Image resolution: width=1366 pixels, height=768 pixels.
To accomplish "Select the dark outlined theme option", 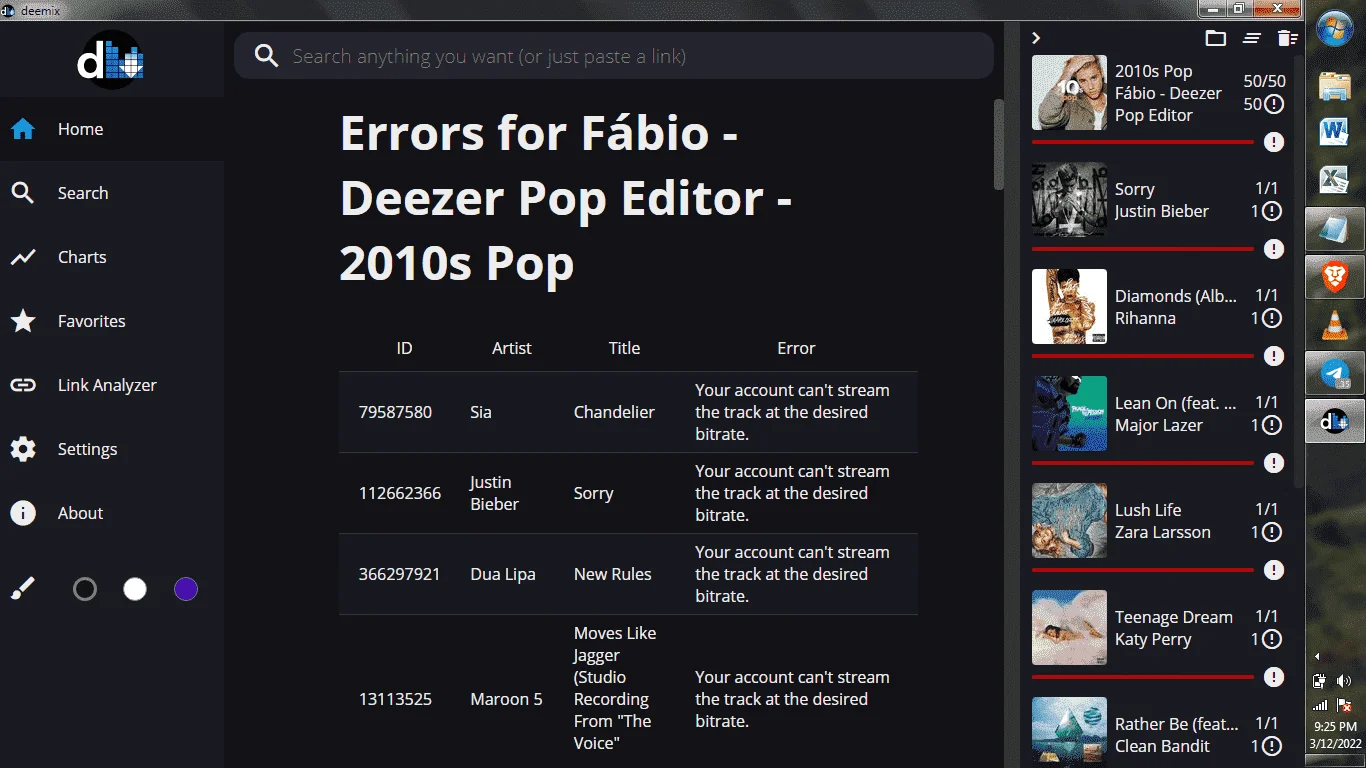I will 85,589.
